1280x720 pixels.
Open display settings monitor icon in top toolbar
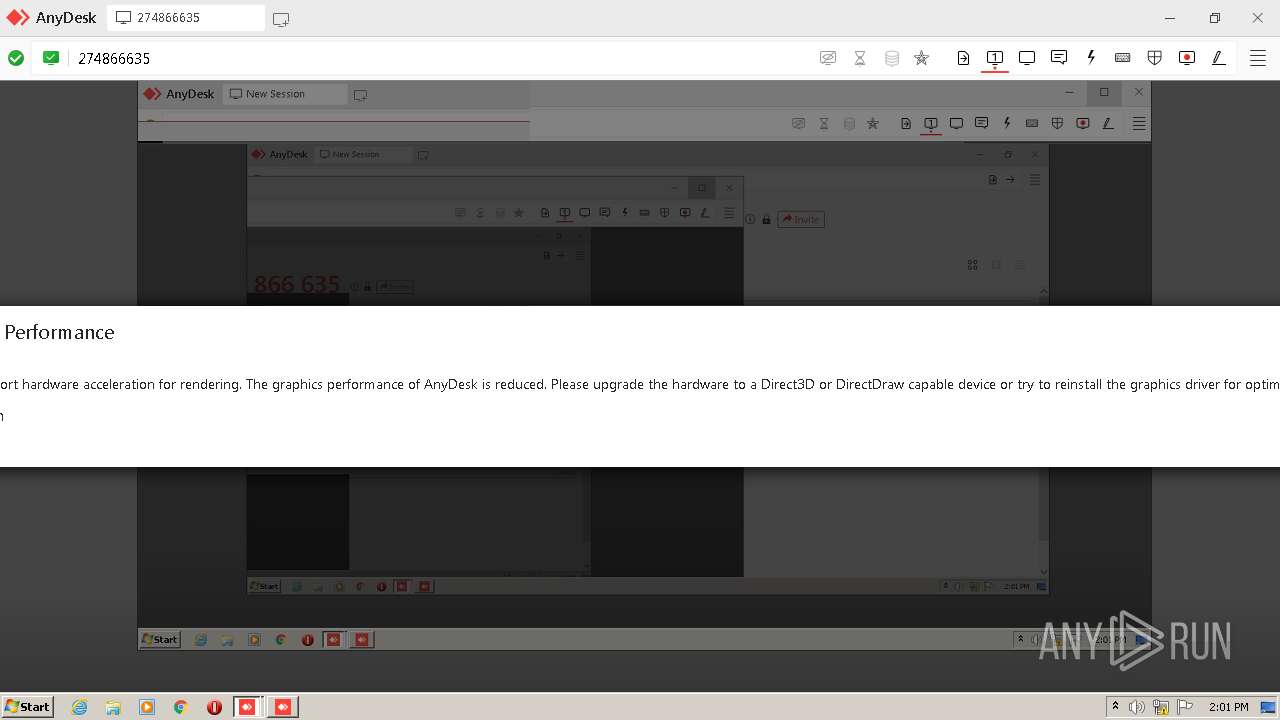click(1027, 58)
